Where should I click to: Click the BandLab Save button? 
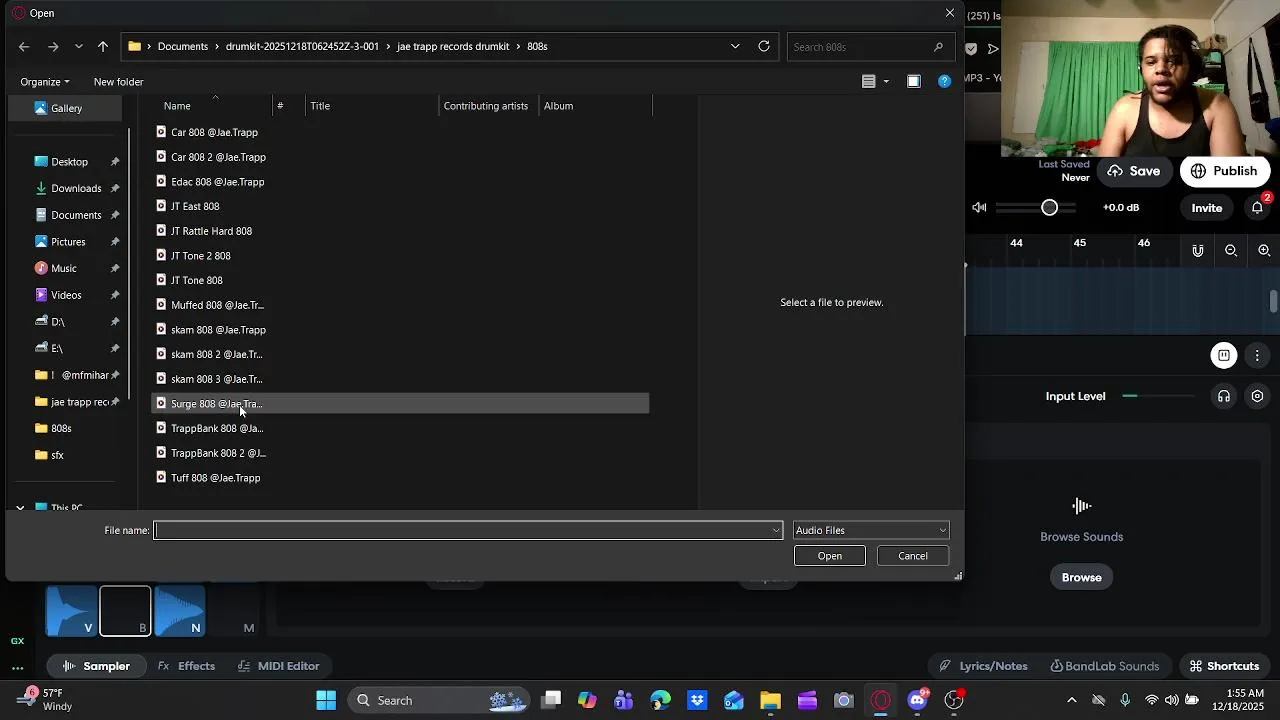click(1133, 171)
